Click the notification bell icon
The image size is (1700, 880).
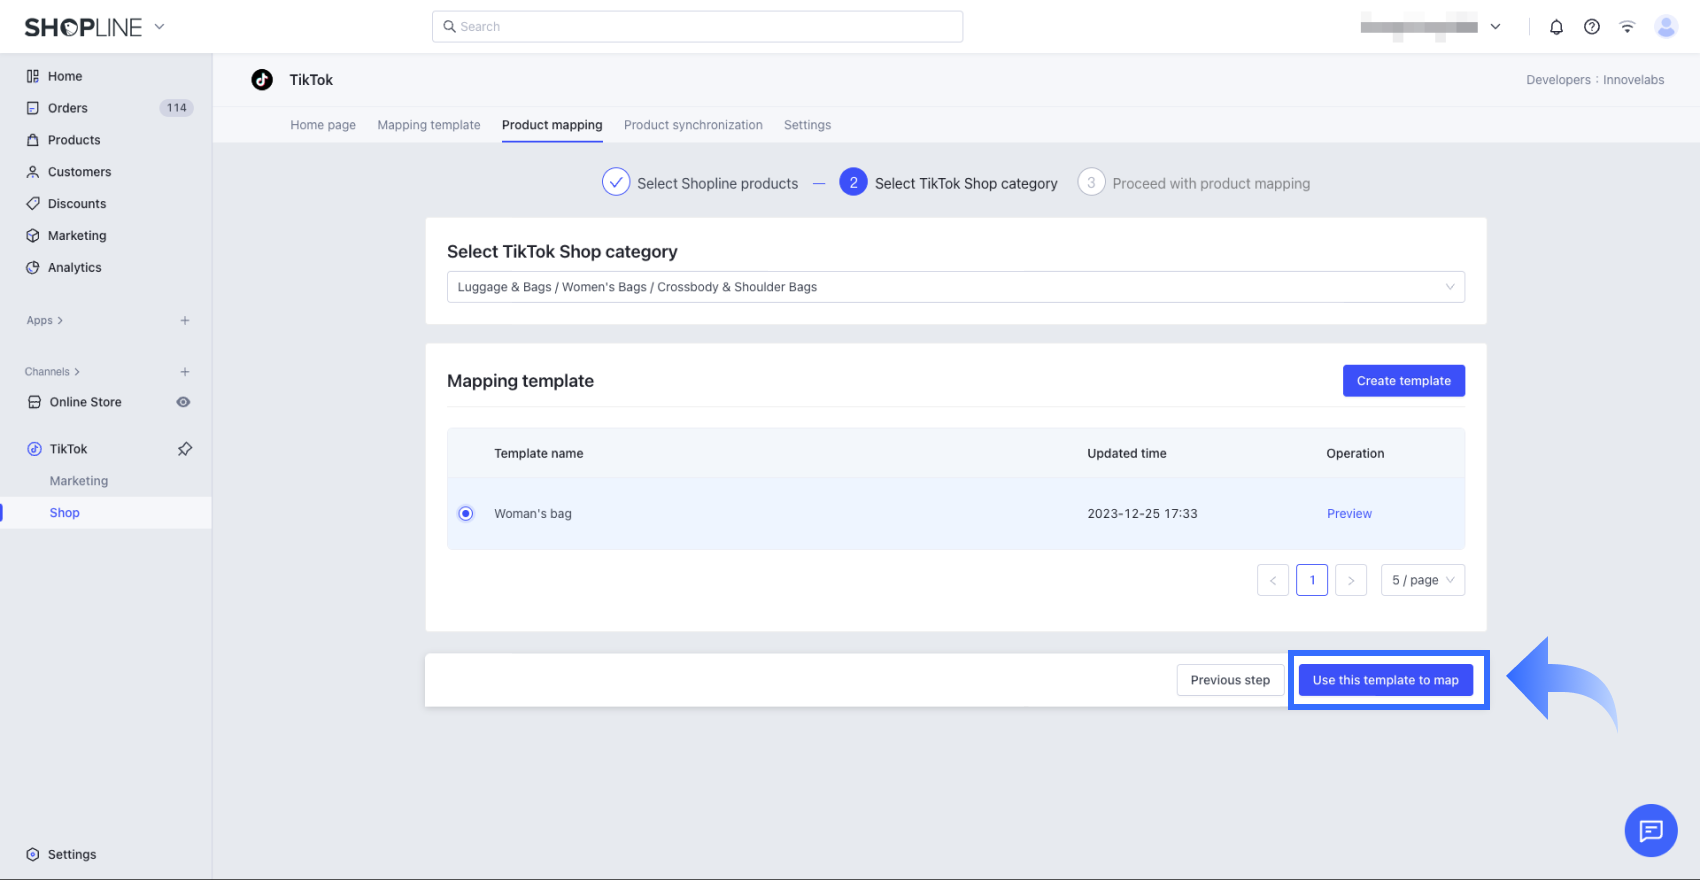[1556, 27]
